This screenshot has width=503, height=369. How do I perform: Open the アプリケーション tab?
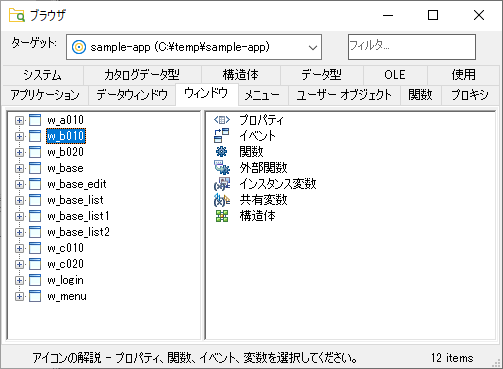point(45,95)
